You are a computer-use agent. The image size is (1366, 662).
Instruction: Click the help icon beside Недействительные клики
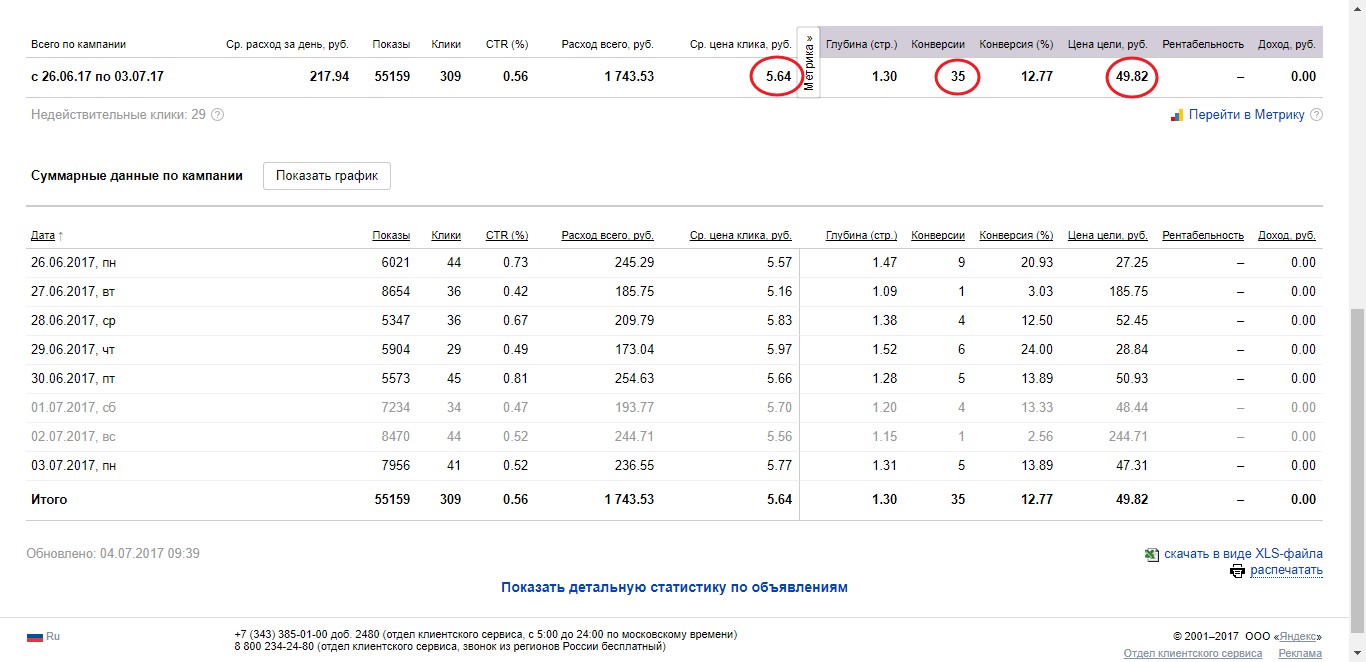218,115
